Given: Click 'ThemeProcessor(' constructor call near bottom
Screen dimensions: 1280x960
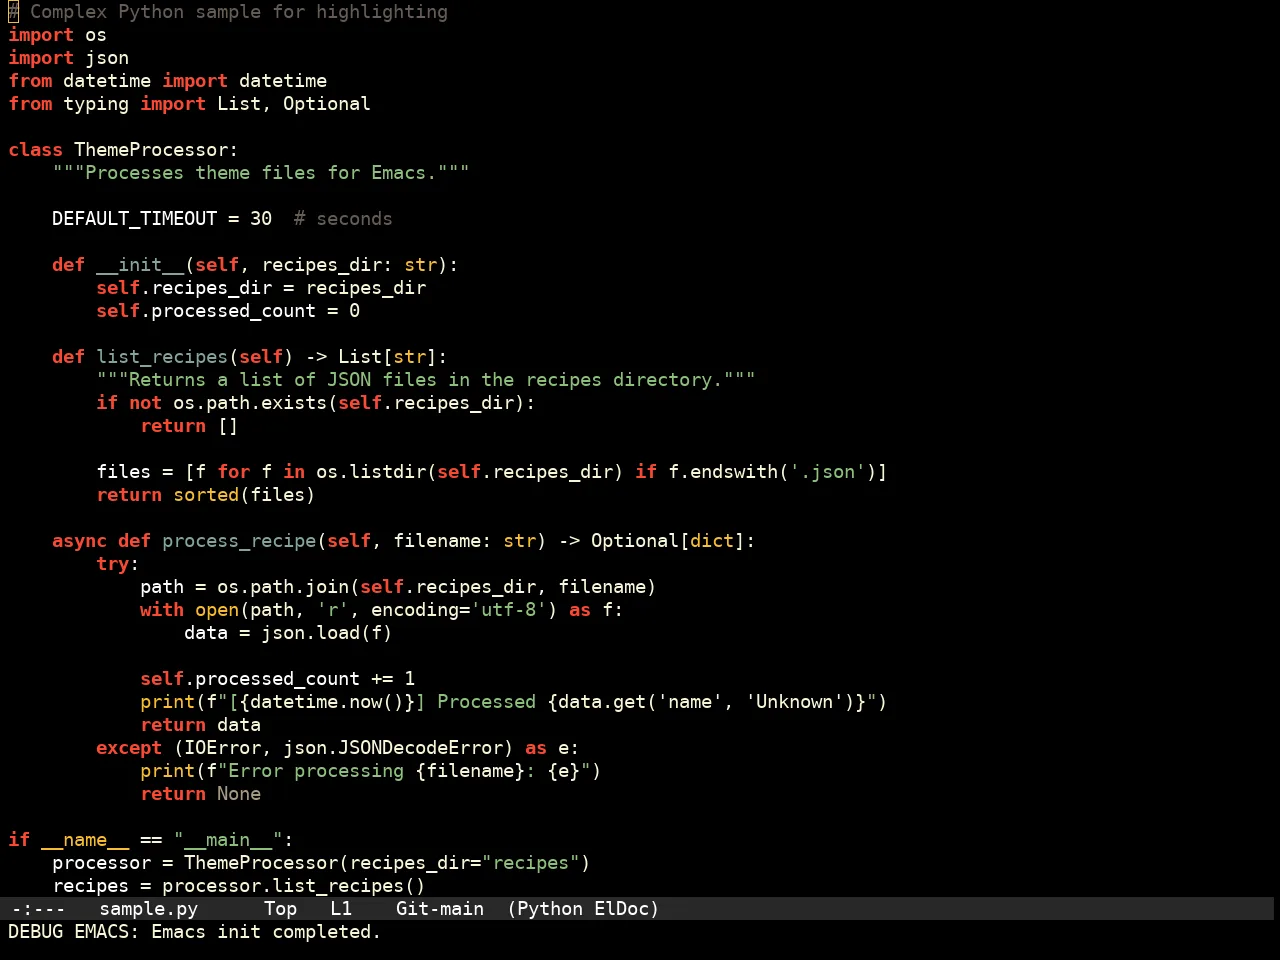Looking at the screenshot, I should [267, 863].
